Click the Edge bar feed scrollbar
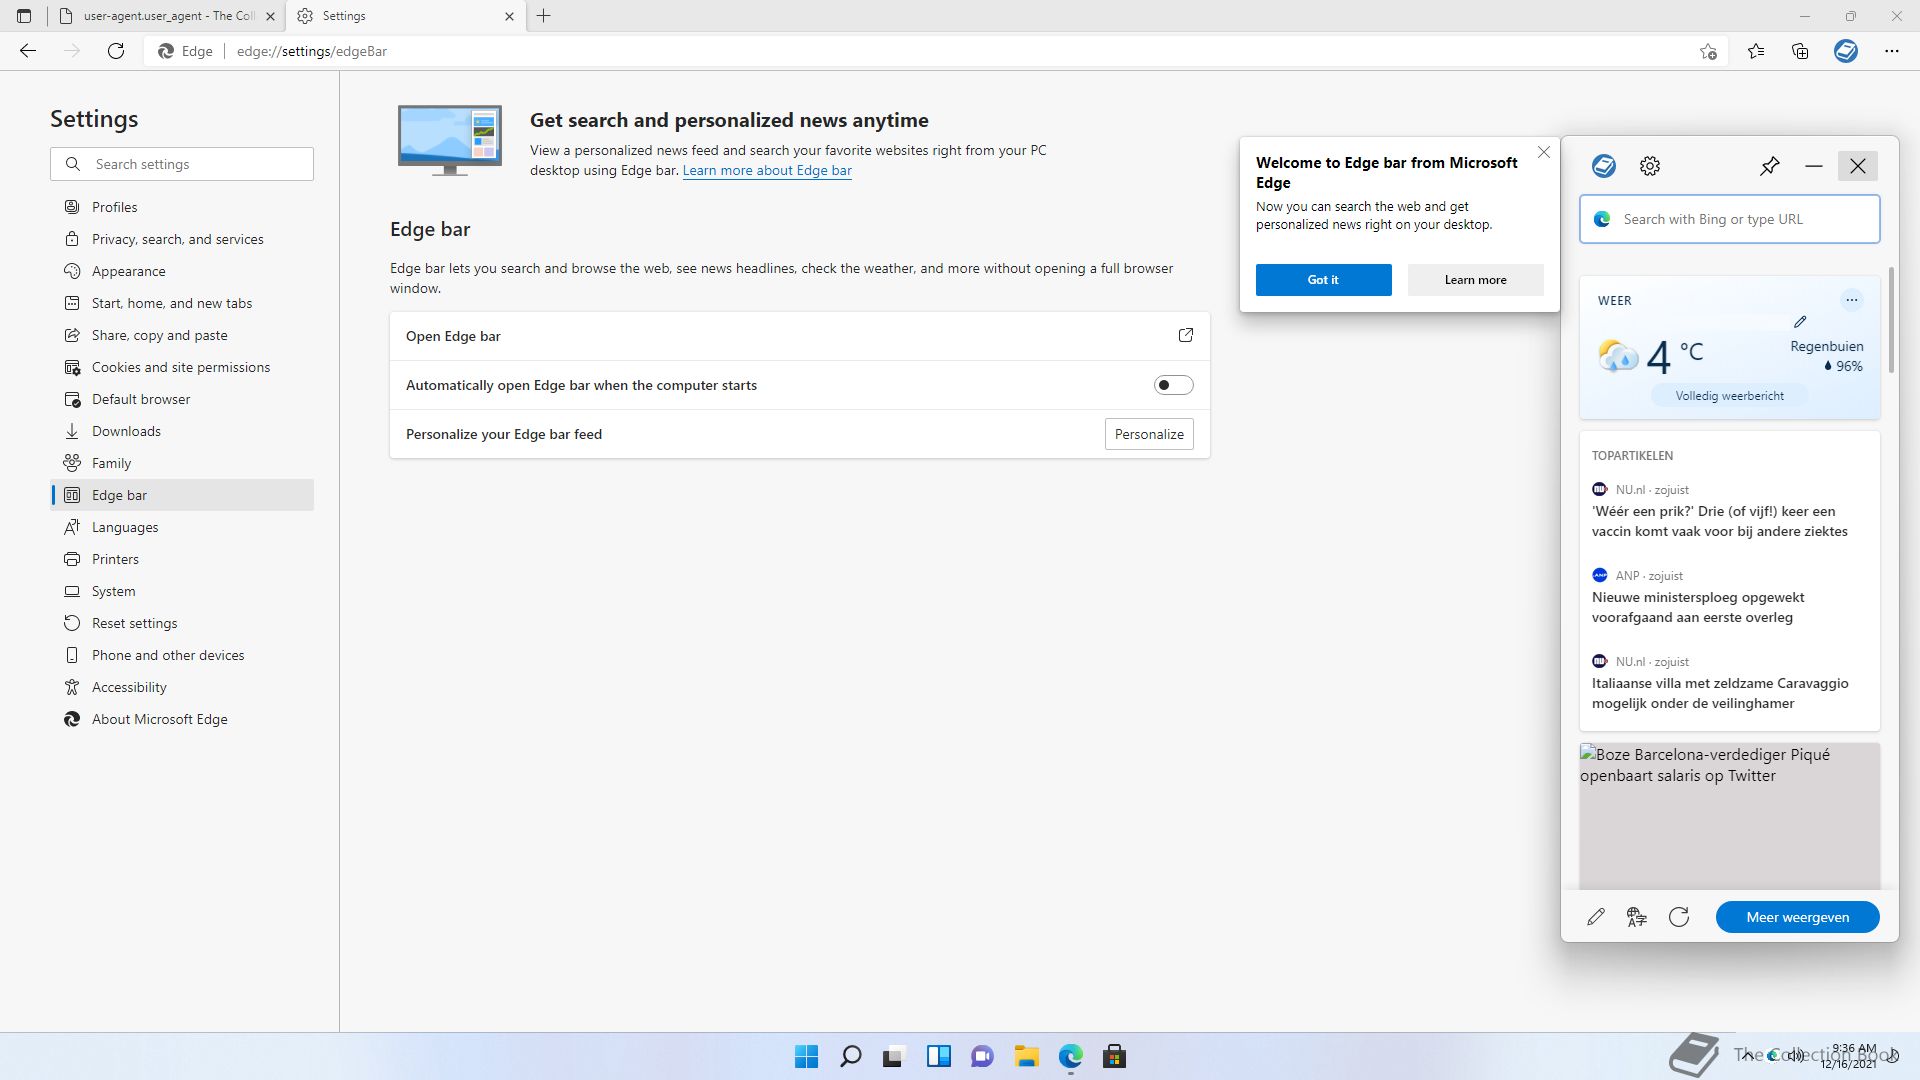The image size is (1920, 1080). coord(1891,320)
